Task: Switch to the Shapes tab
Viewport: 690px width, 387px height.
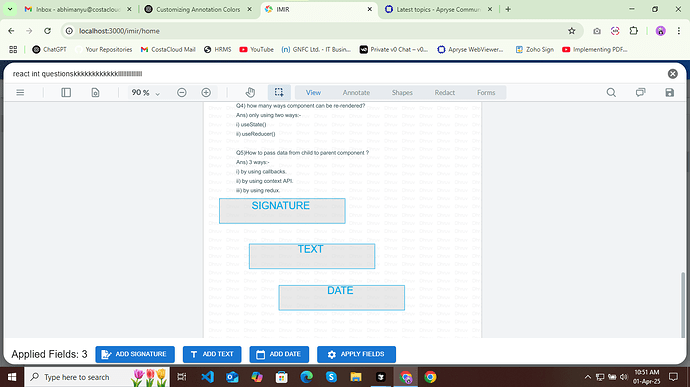Action: [402, 92]
